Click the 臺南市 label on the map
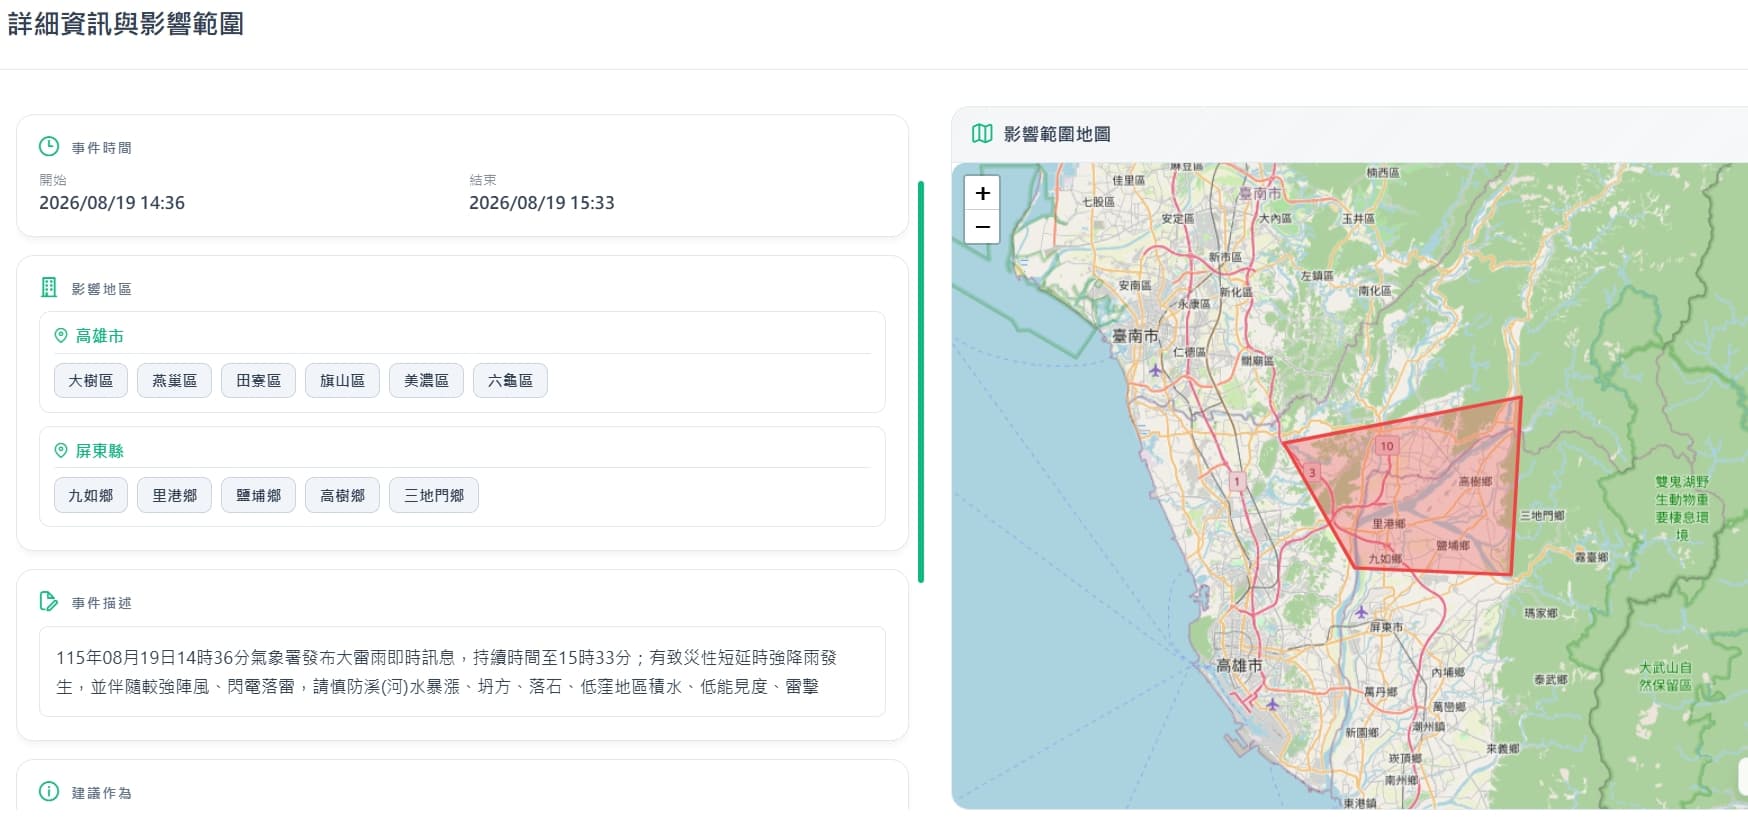 click(1135, 336)
